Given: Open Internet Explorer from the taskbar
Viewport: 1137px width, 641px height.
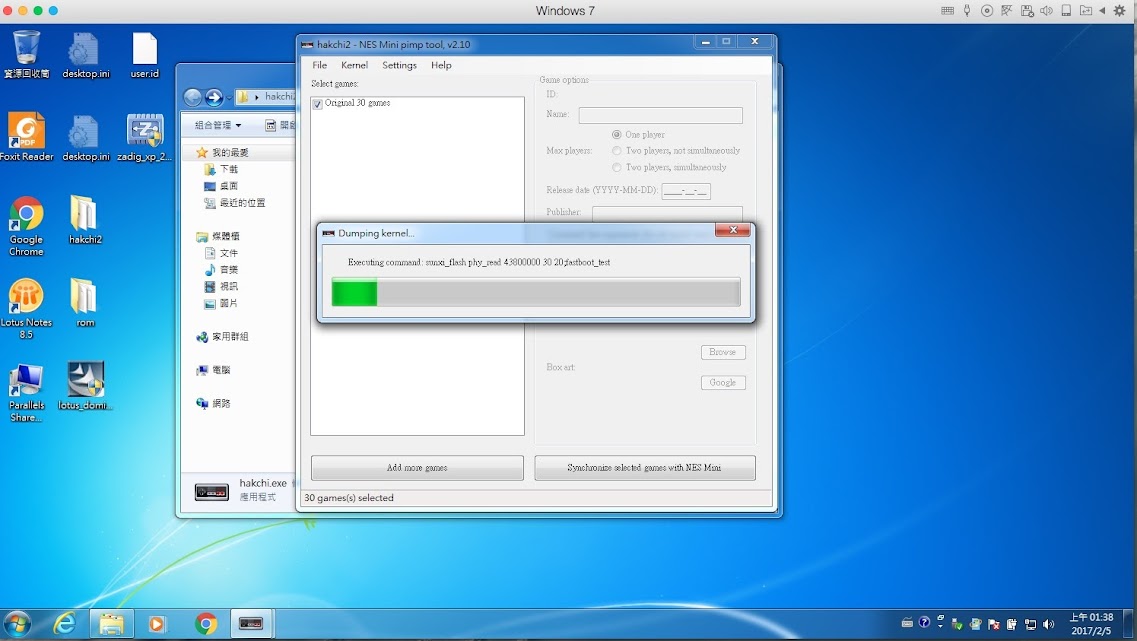Looking at the screenshot, I should coord(65,624).
